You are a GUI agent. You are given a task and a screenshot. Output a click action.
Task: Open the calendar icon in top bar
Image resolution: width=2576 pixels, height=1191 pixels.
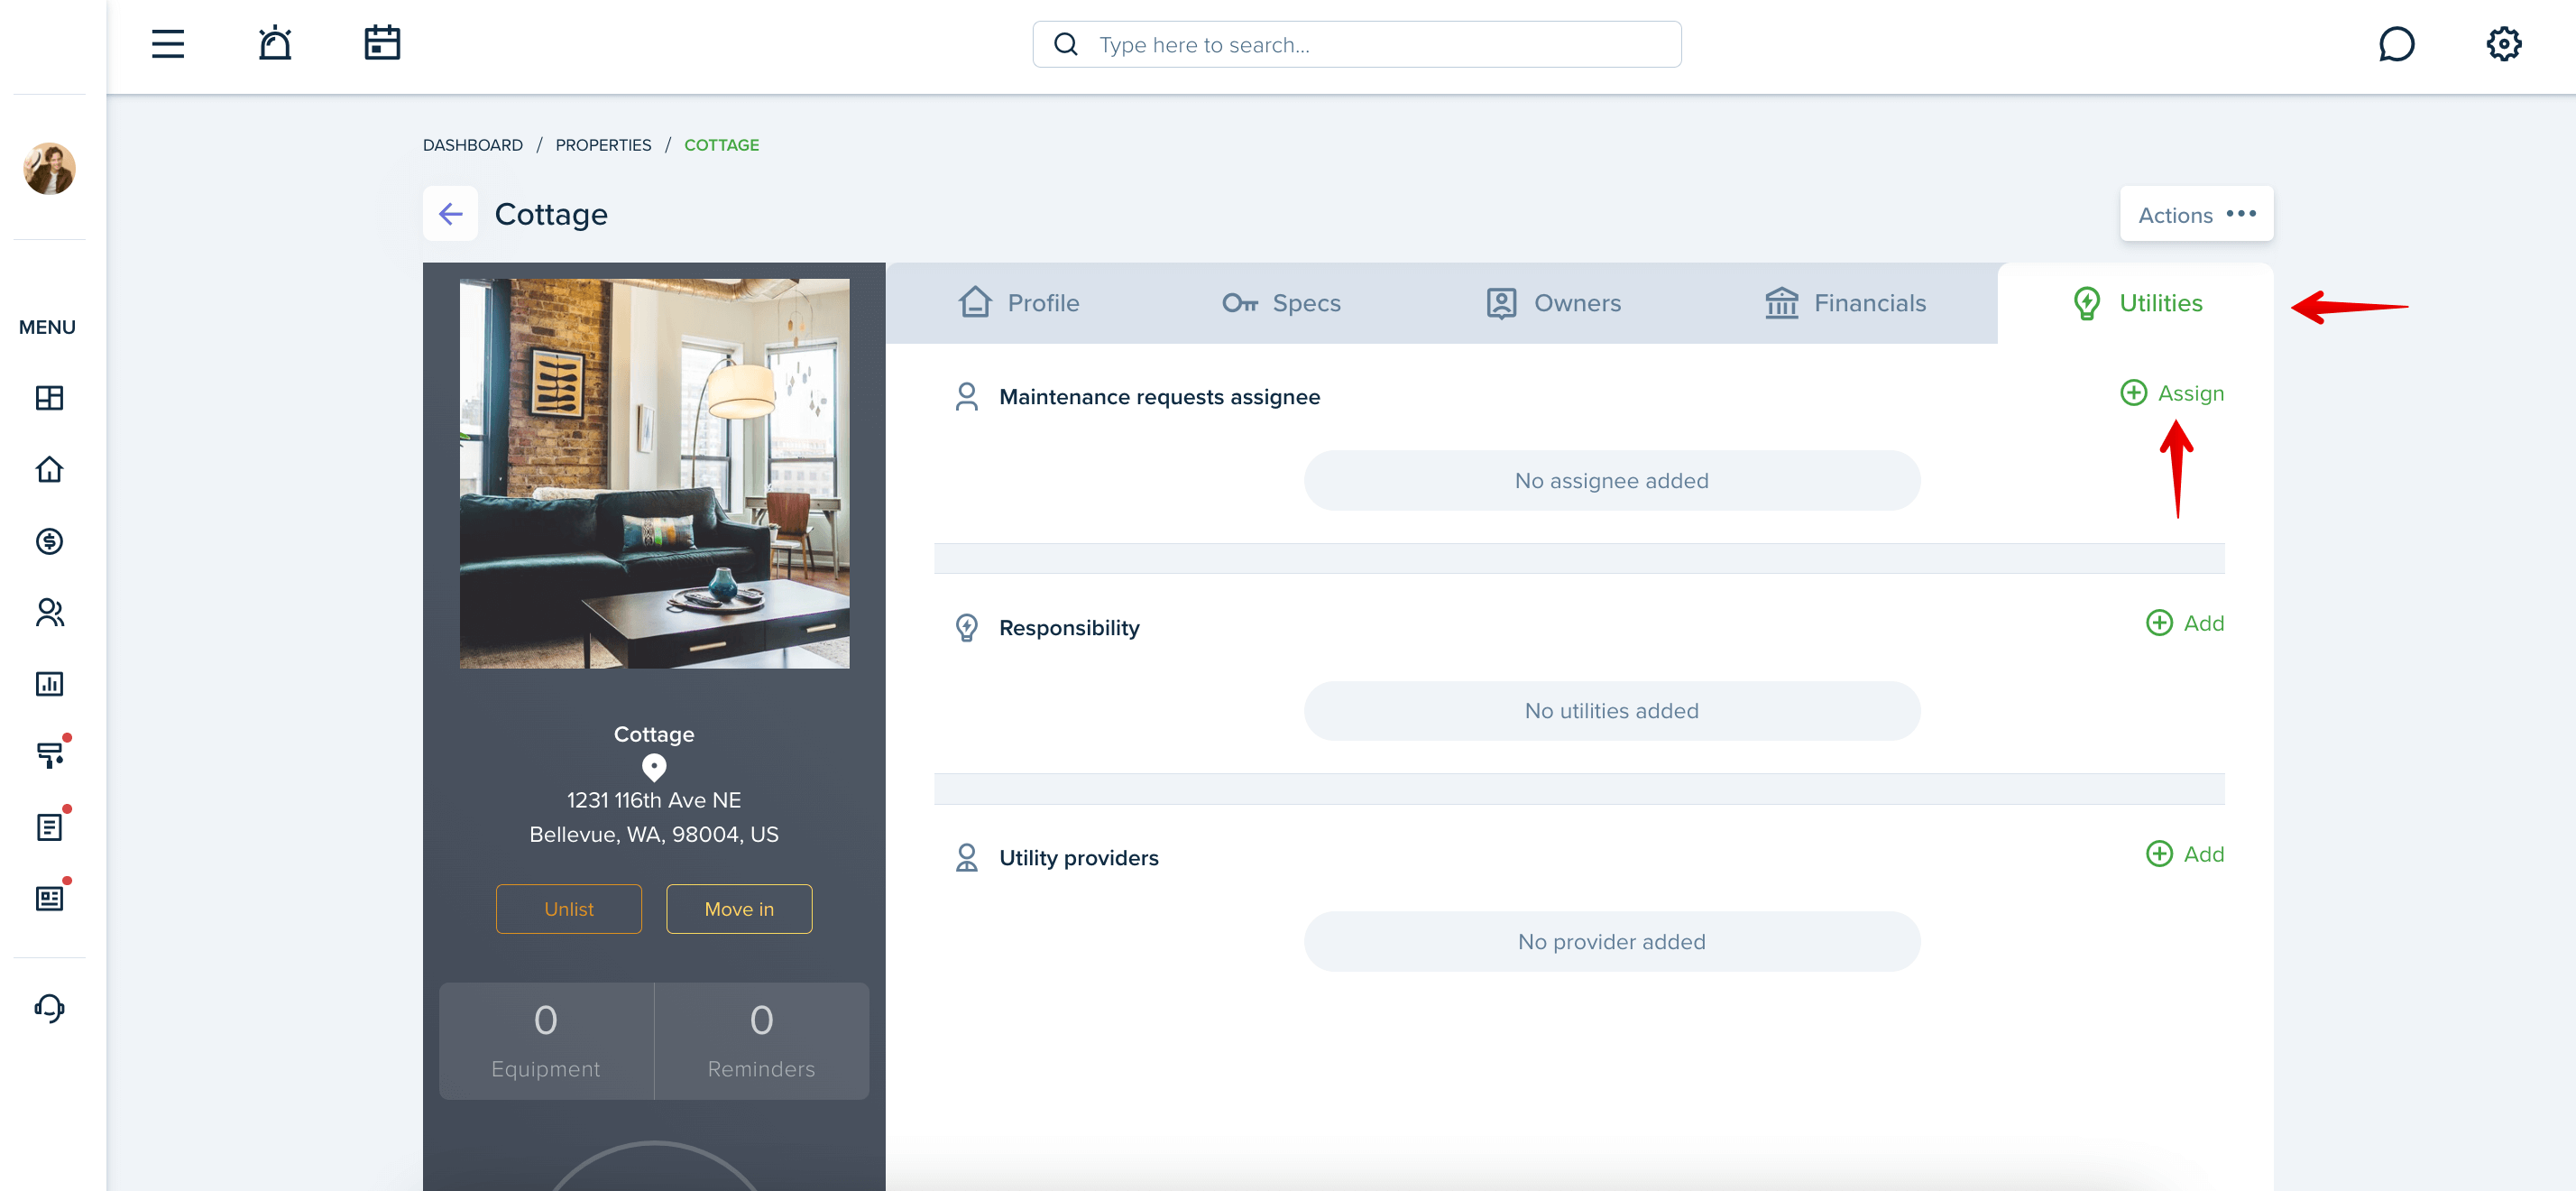tap(382, 44)
